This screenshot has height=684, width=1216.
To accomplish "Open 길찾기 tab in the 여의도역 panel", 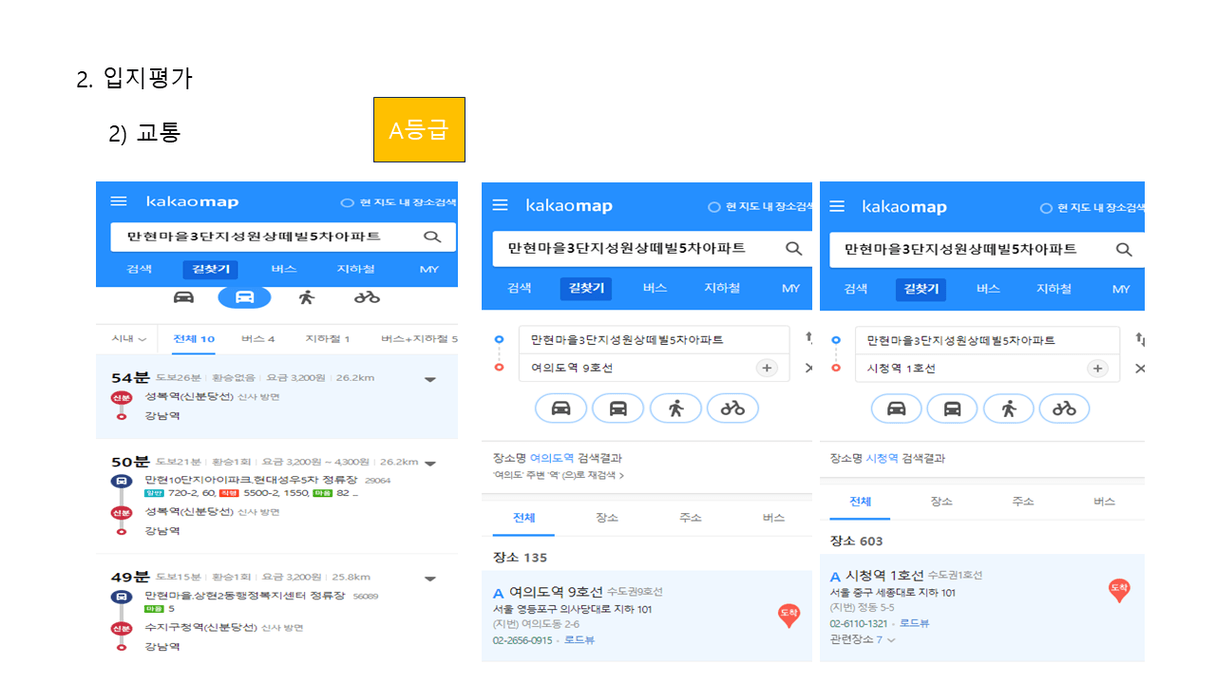I will [588, 288].
